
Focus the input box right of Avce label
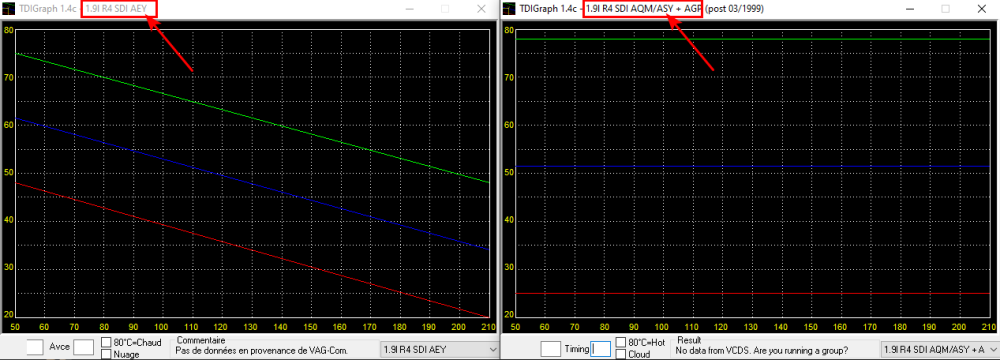84,347
